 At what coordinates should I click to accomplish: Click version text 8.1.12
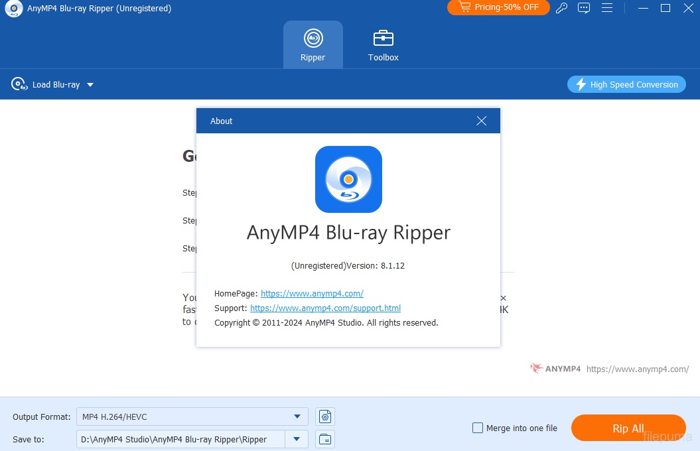(x=392, y=266)
